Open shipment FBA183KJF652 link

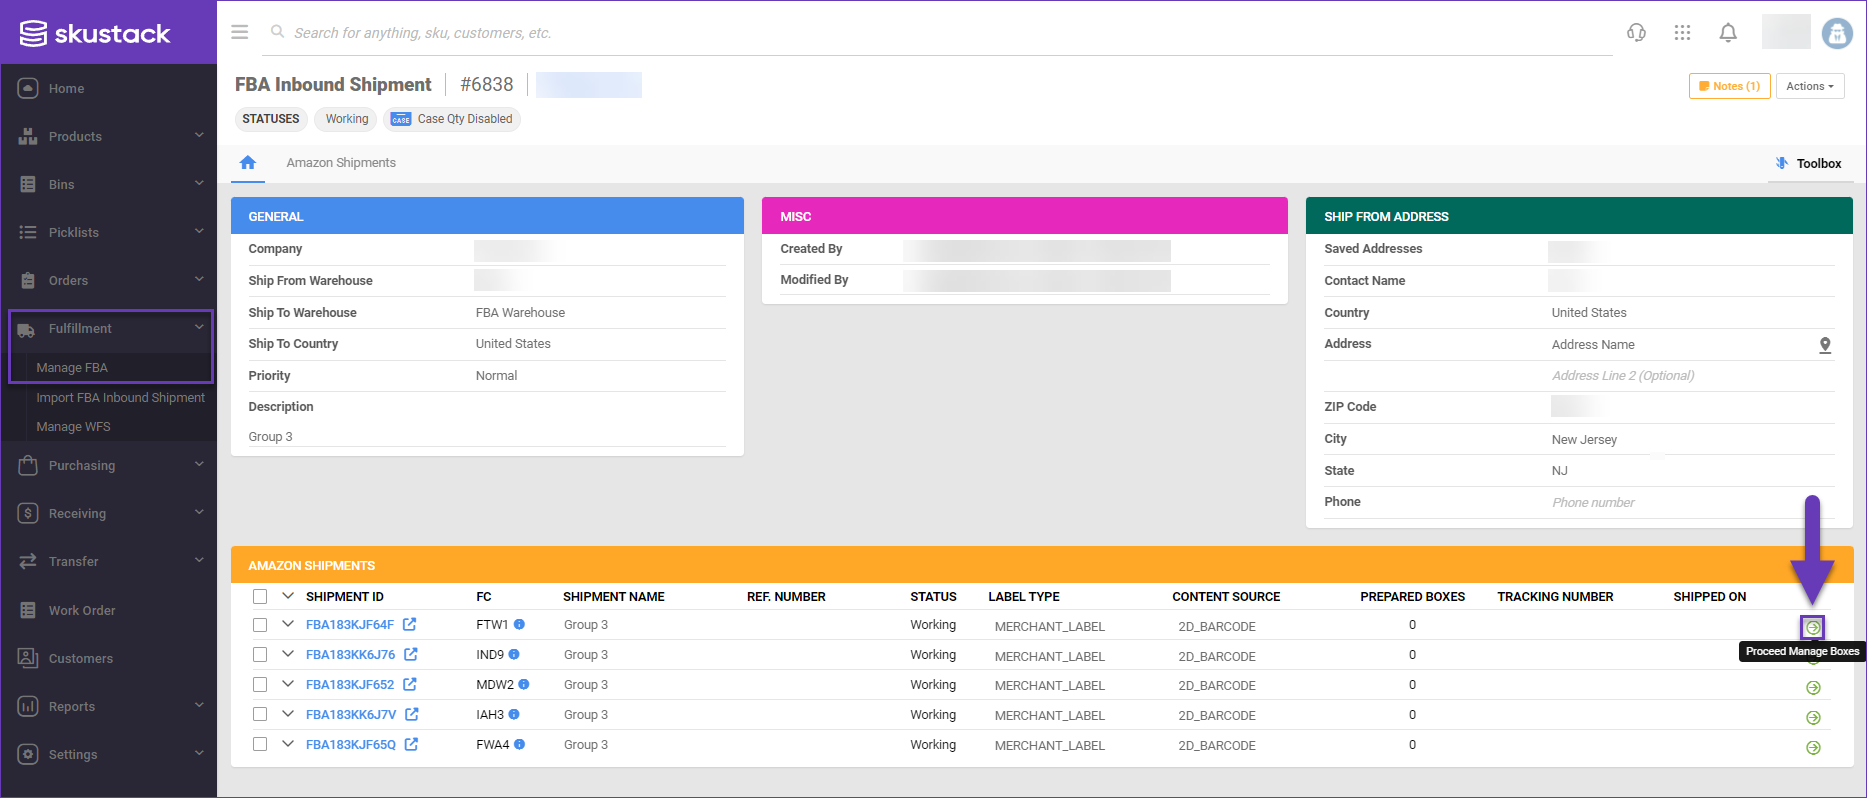350,684
